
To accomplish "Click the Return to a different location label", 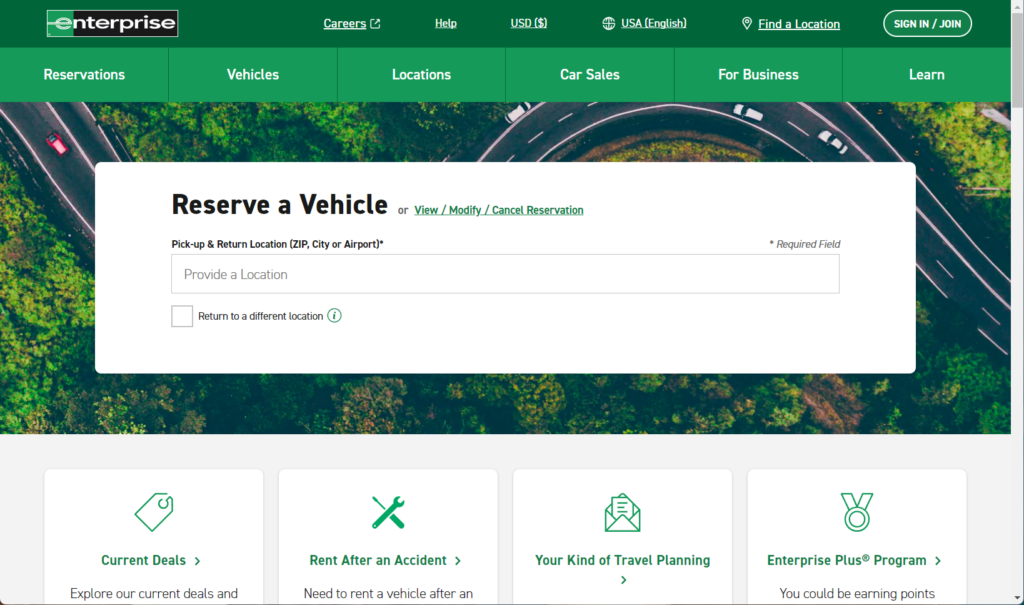I will 261,316.
